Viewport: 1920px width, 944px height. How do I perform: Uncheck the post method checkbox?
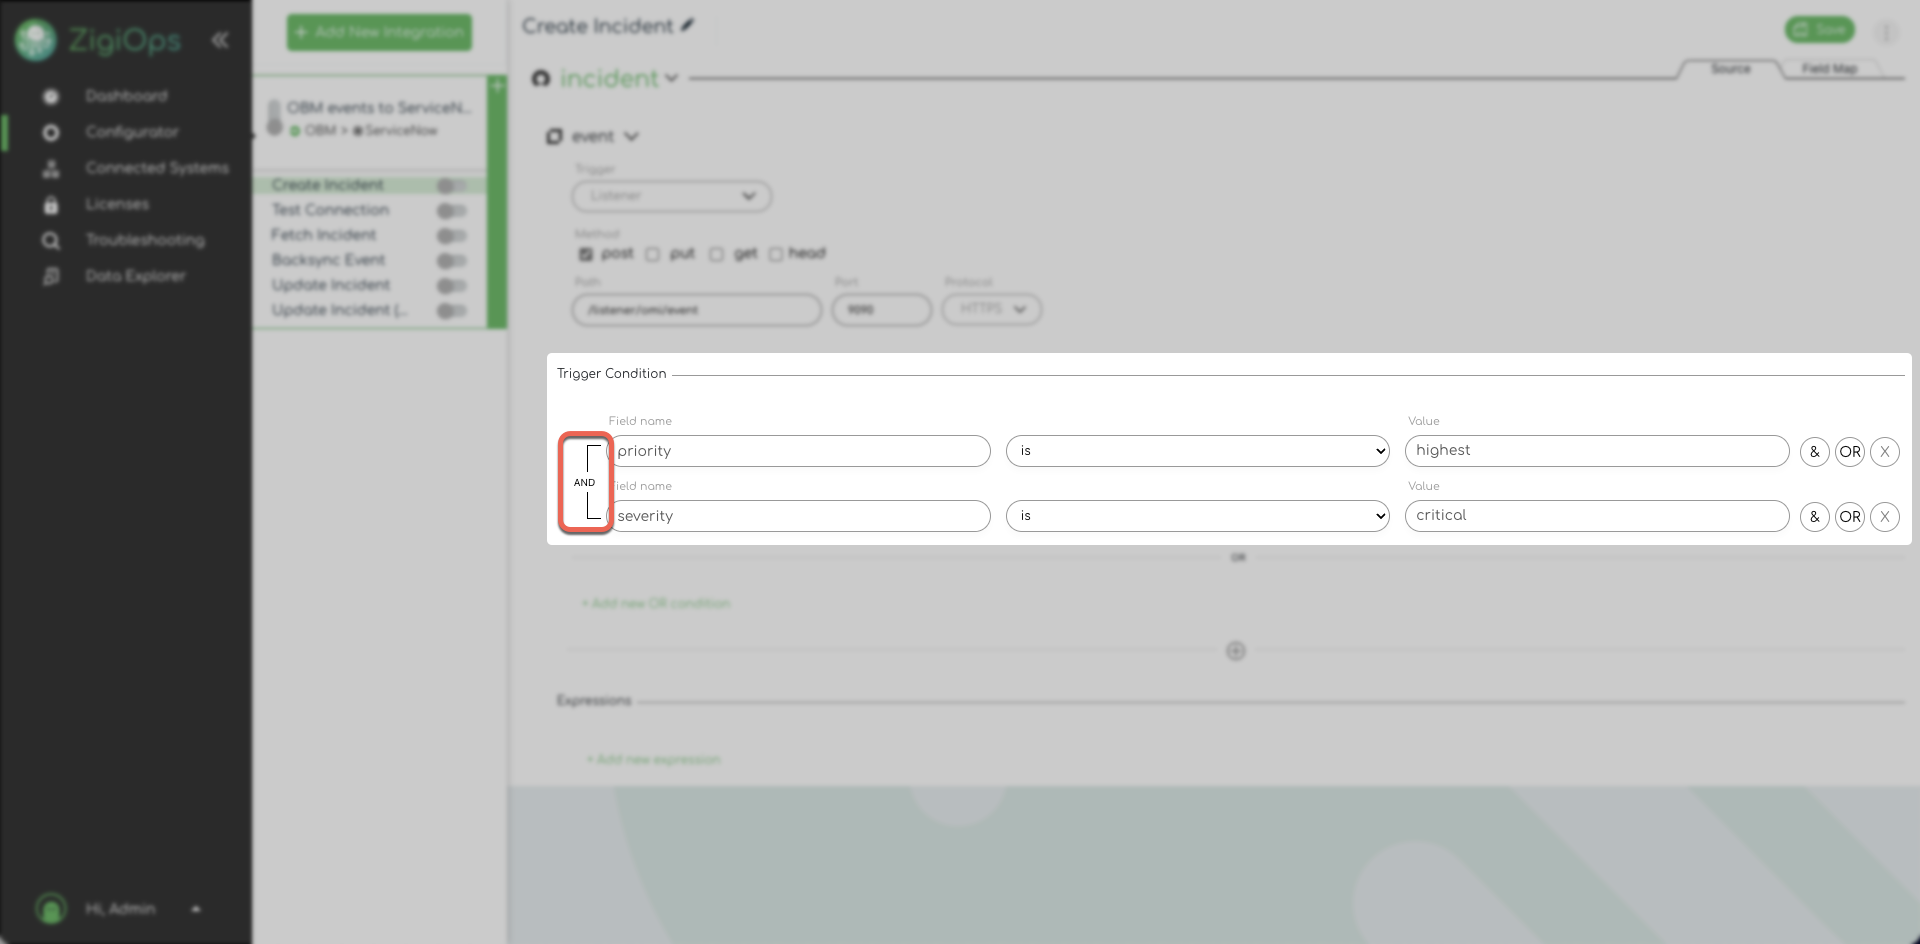[x=586, y=254]
